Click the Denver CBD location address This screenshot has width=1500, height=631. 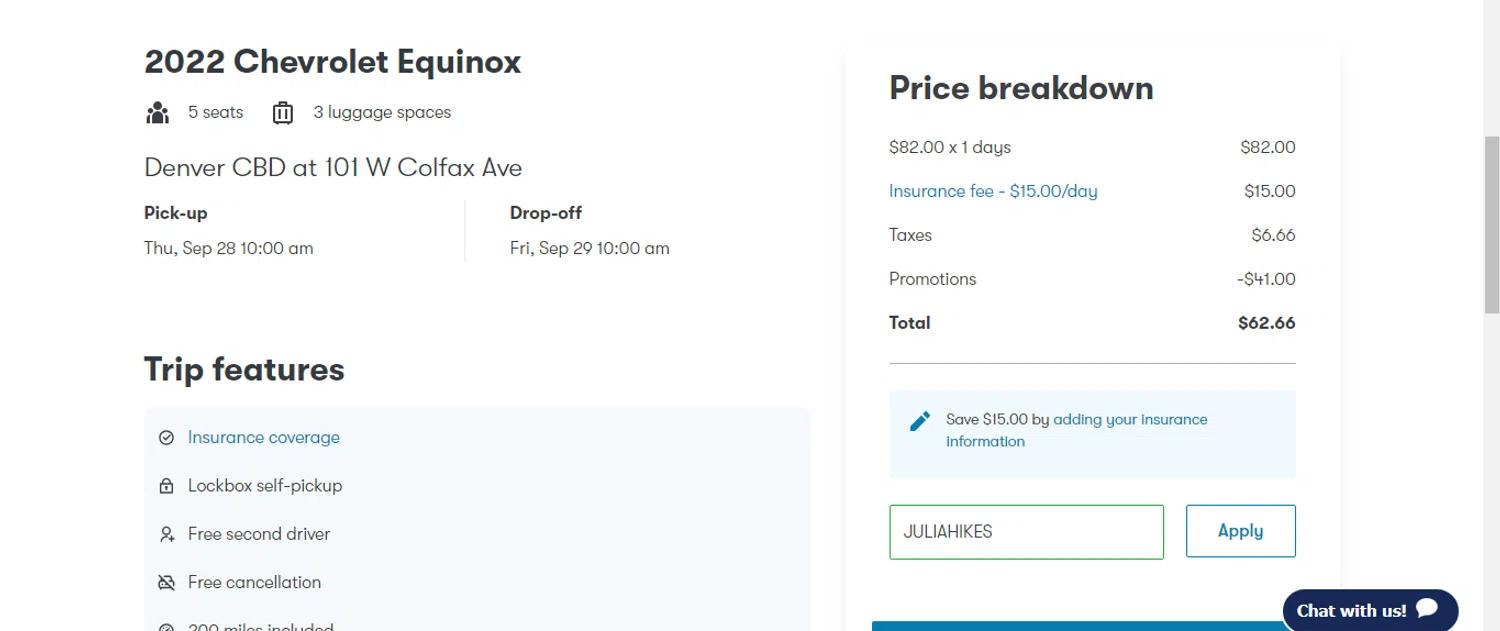click(x=333, y=168)
